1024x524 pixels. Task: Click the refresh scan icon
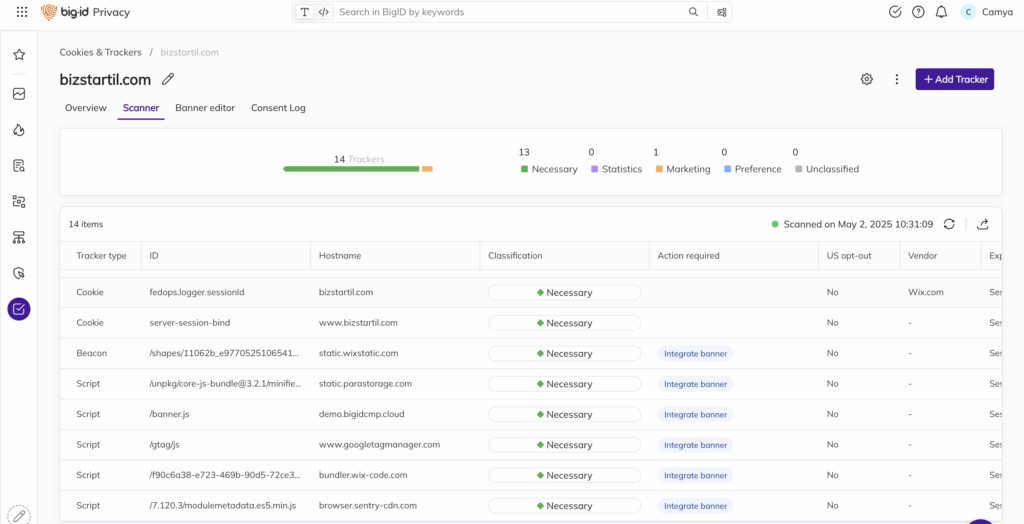coord(949,224)
